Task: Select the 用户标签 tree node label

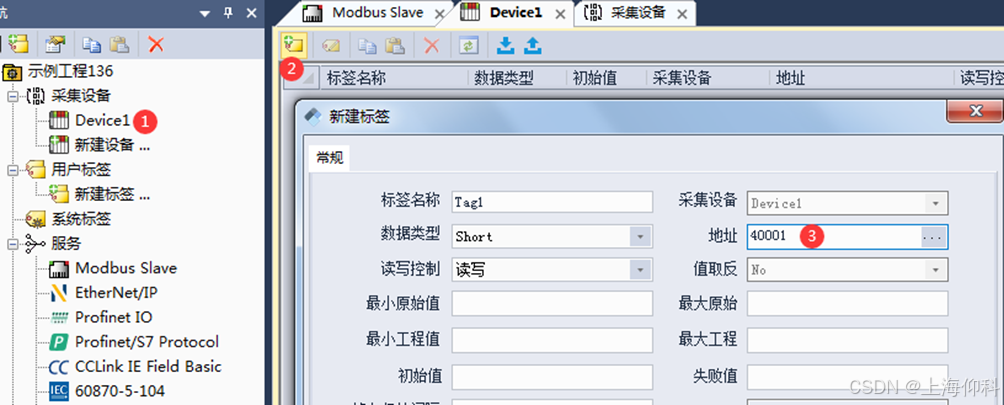Action: pos(81,170)
